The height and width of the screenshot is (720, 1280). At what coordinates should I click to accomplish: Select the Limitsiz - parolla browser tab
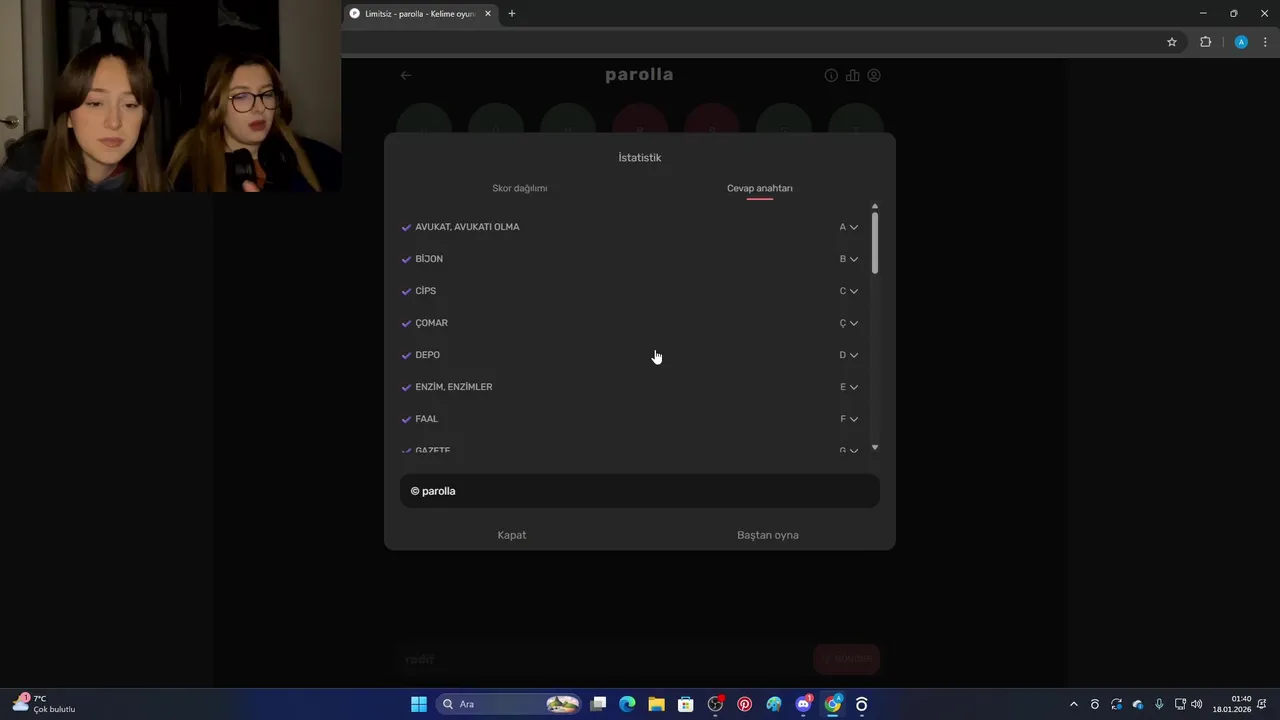420,14
